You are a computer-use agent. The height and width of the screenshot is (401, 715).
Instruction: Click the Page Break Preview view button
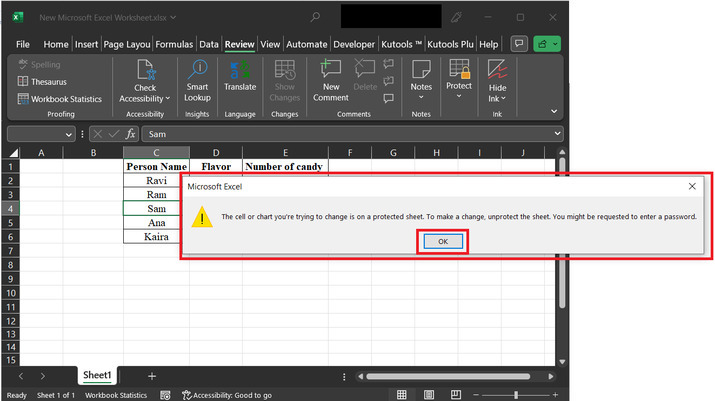click(455, 395)
